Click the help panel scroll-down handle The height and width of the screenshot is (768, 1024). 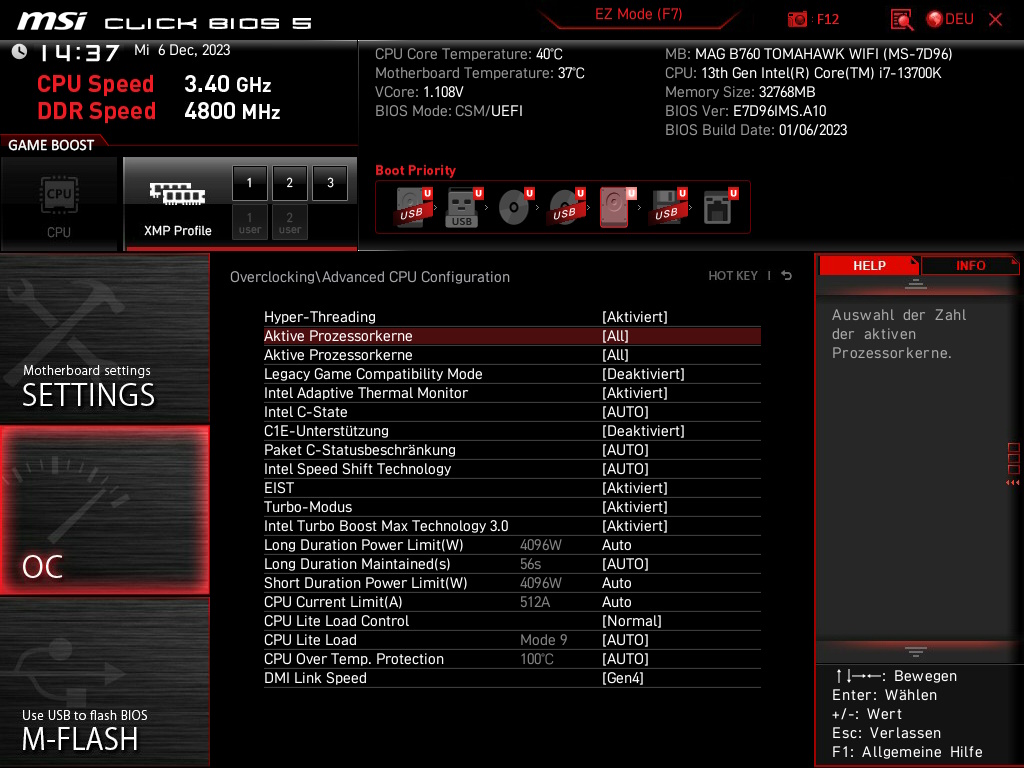click(x=915, y=652)
